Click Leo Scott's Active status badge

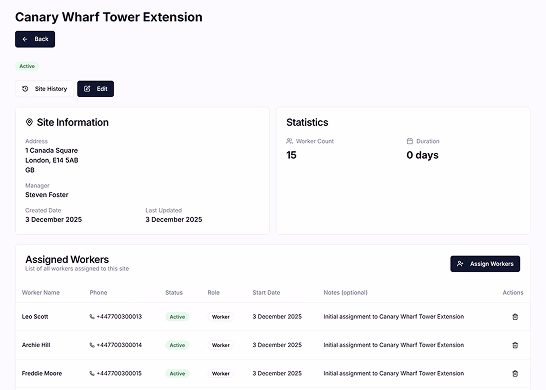[x=177, y=317]
